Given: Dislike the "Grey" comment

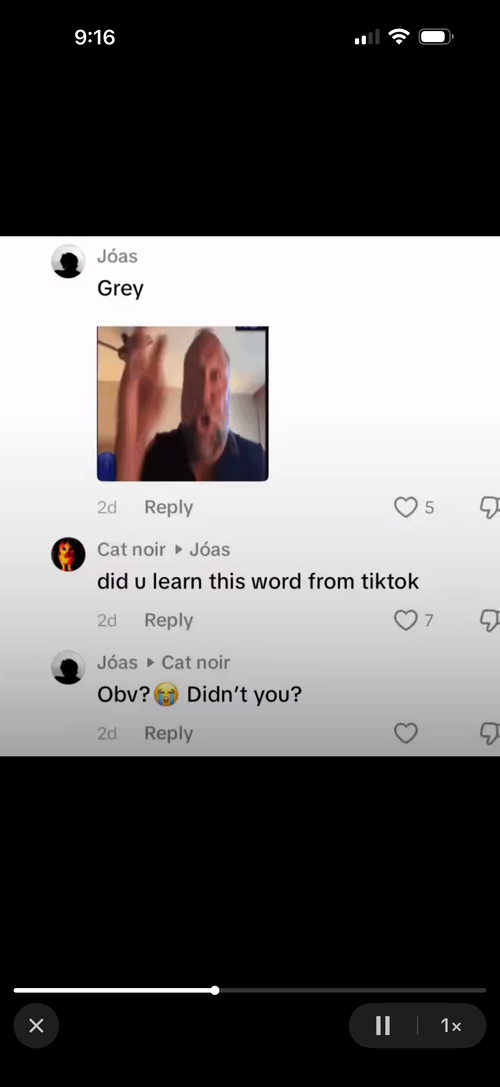Looking at the screenshot, I should point(490,507).
